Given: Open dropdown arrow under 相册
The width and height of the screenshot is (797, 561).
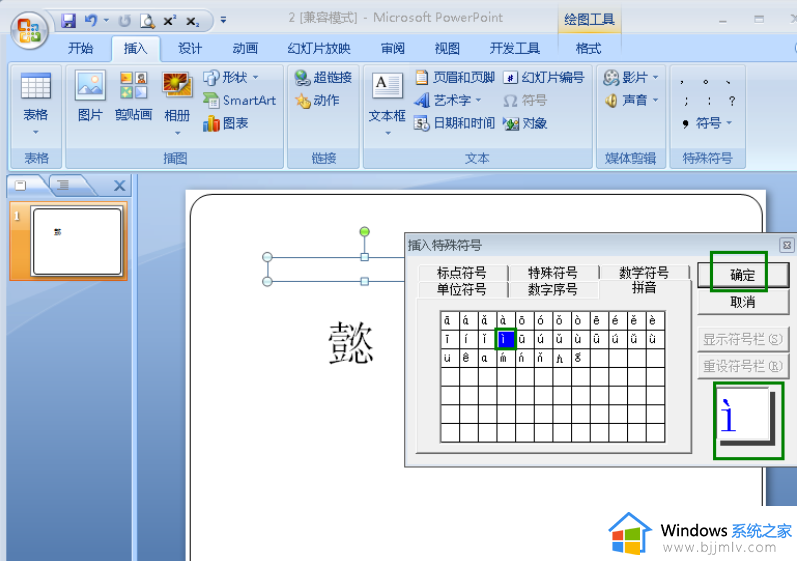Looking at the screenshot, I should click(x=177, y=133).
